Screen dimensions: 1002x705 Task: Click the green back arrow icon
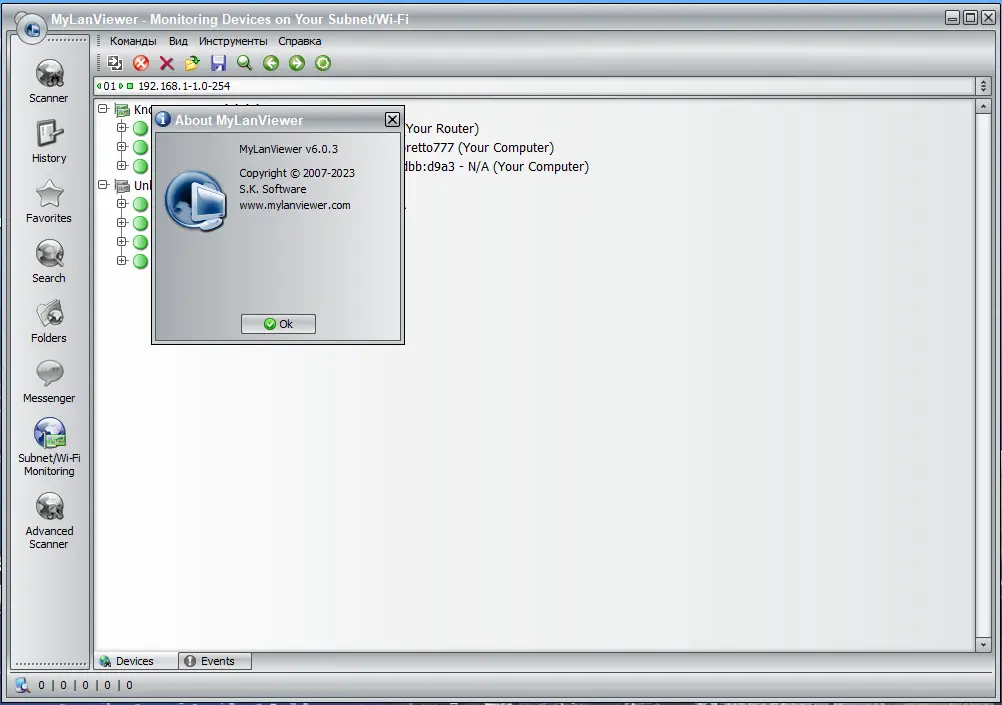click(x=271, y=63)
